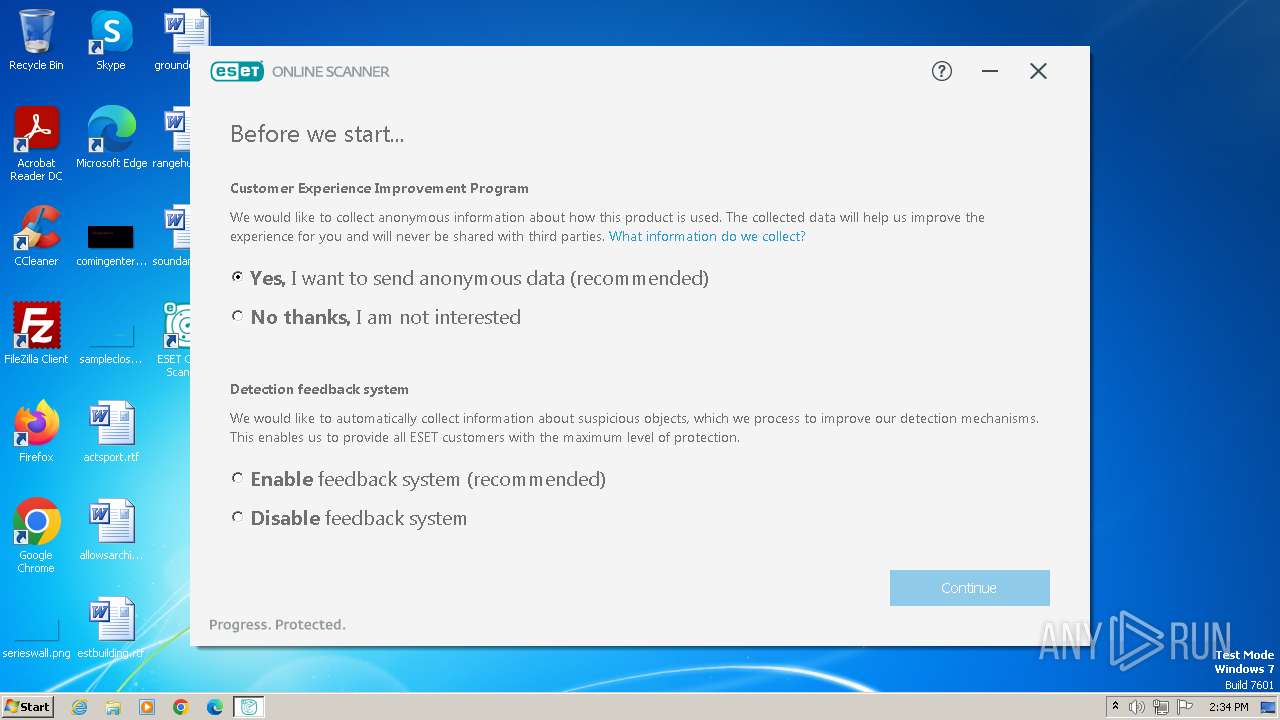Open Action Center flag tray icon
1280x720 pixels.
click(1185, 707)
